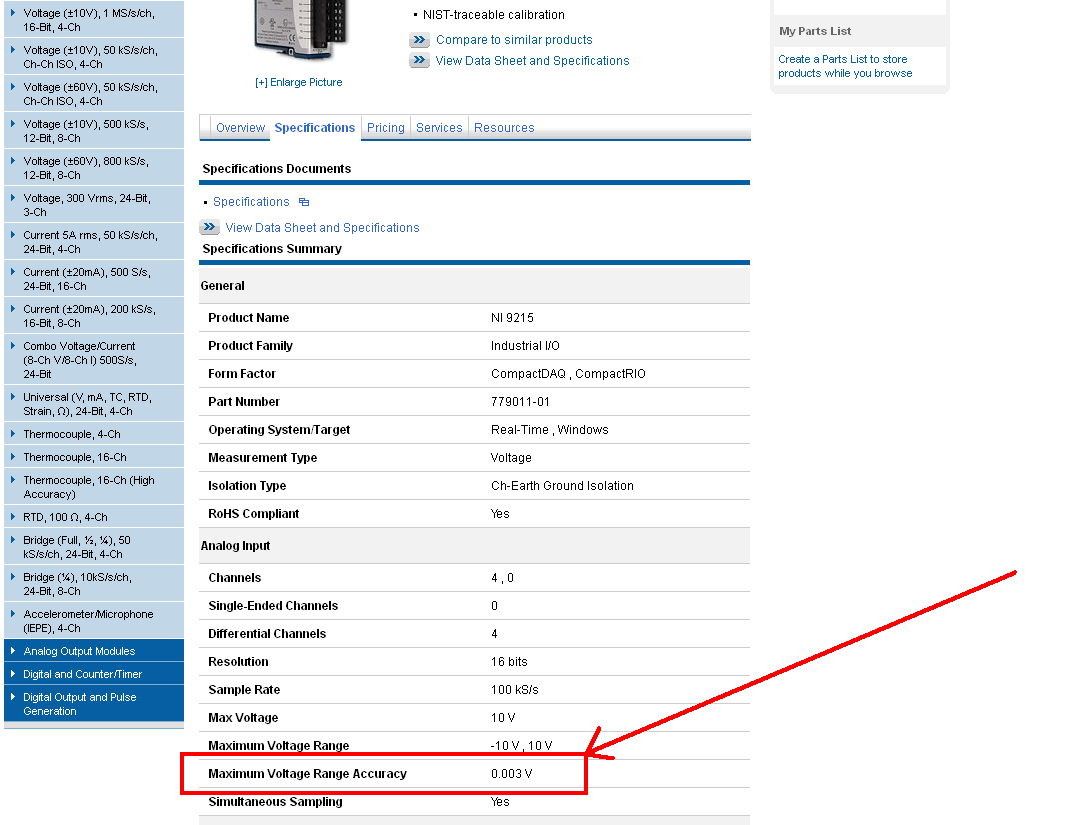
Task: Select Voltage (±10V), 50 kS/s/ch, Ch-Ch ISO
Action: click(94, 56)
